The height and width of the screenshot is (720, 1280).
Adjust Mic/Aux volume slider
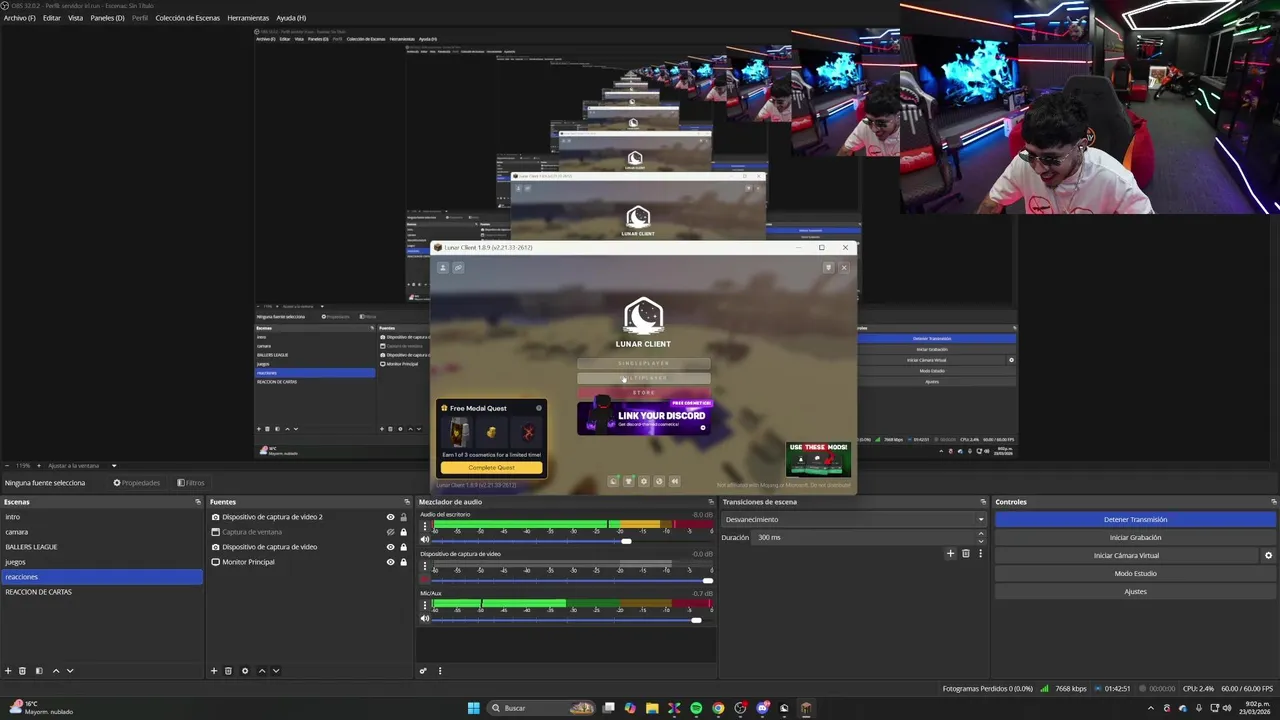(x=696, y=620)
